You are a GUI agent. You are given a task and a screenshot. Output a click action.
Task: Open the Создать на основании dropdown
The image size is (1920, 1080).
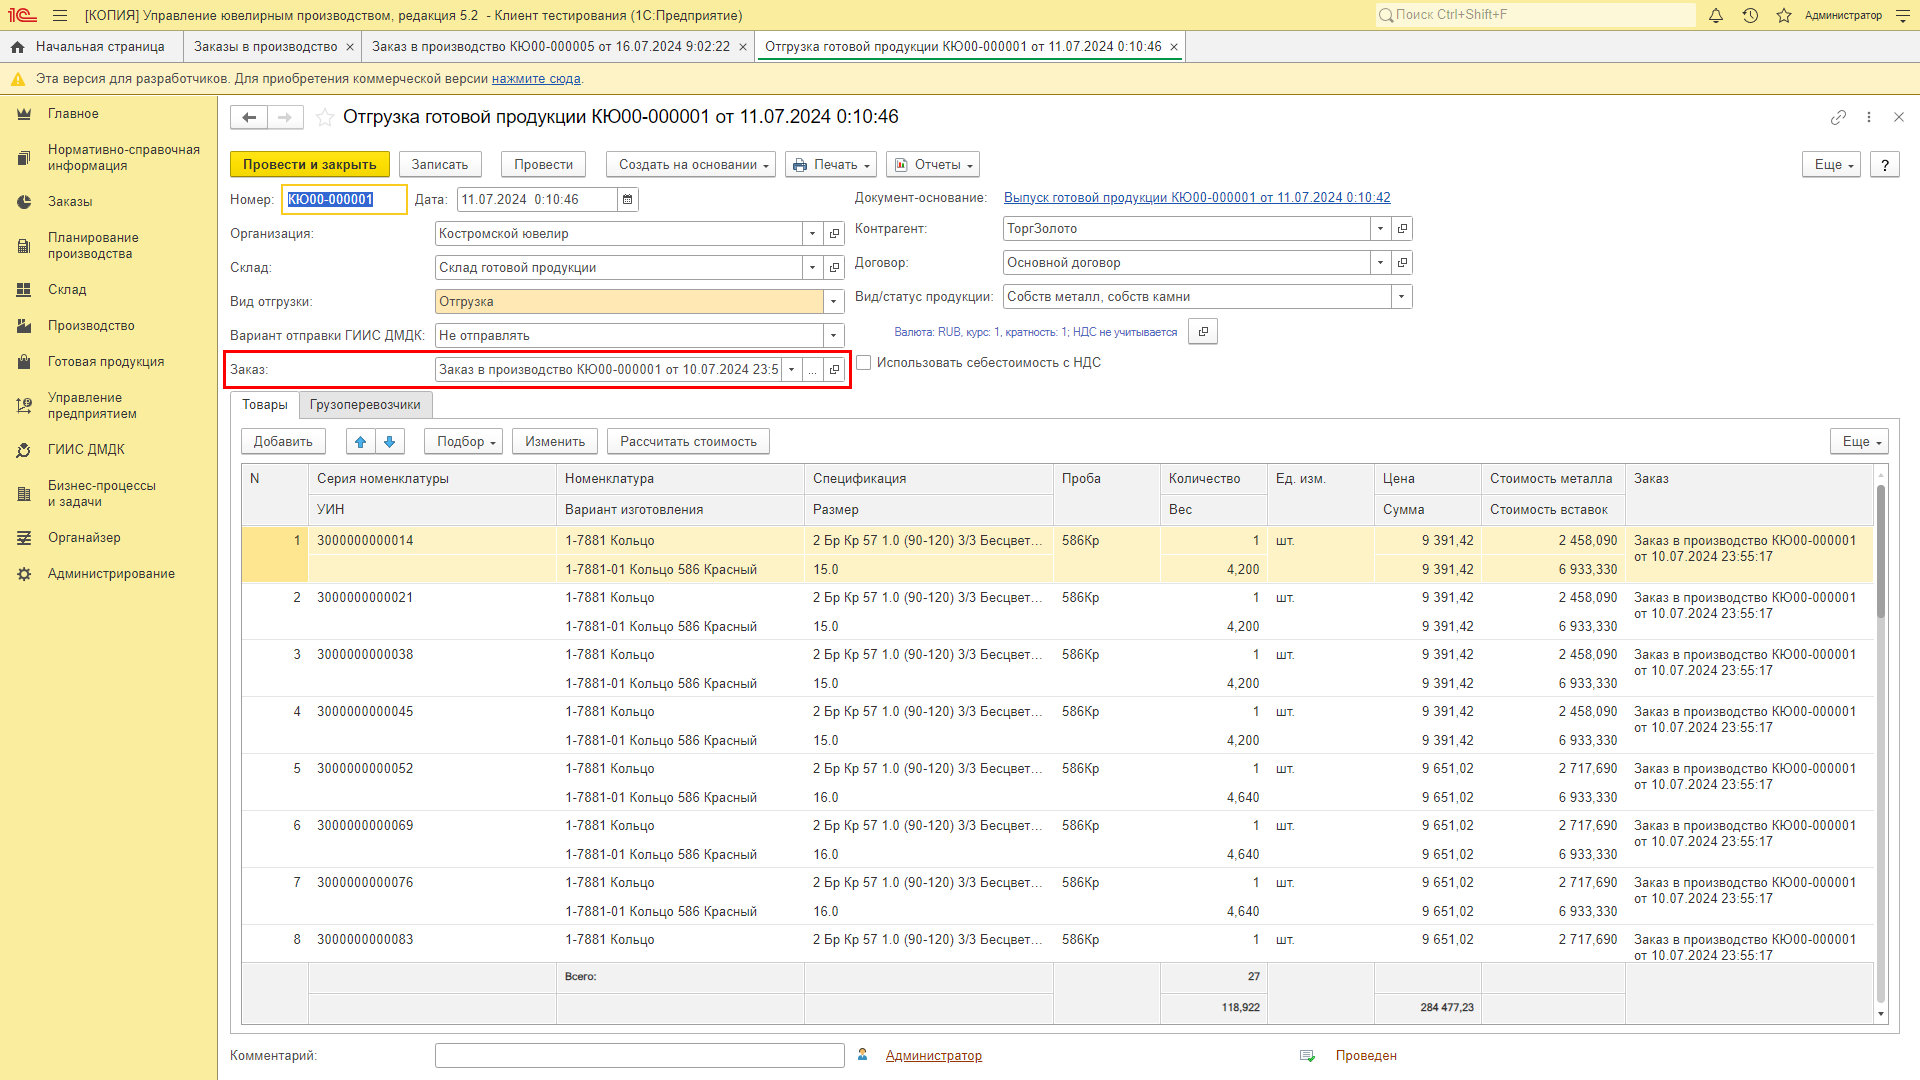[691, 165]
